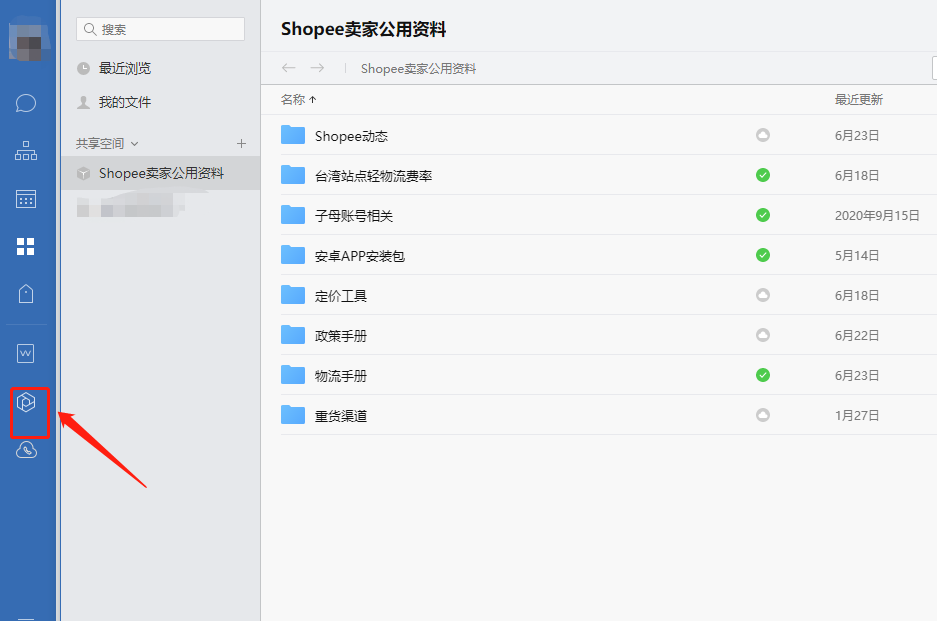Image resolution: width=937 pixels, height=621 pixels.
Task: Click folder icon of 台湾站点轻物流费率
Action: click(293, 175)
